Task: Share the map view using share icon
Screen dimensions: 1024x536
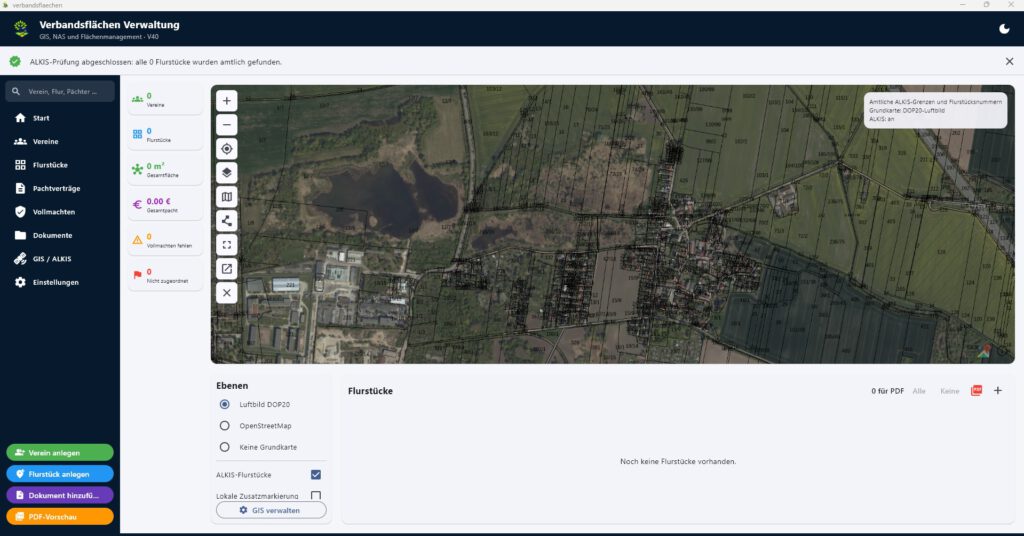Action: click(227, 221)
